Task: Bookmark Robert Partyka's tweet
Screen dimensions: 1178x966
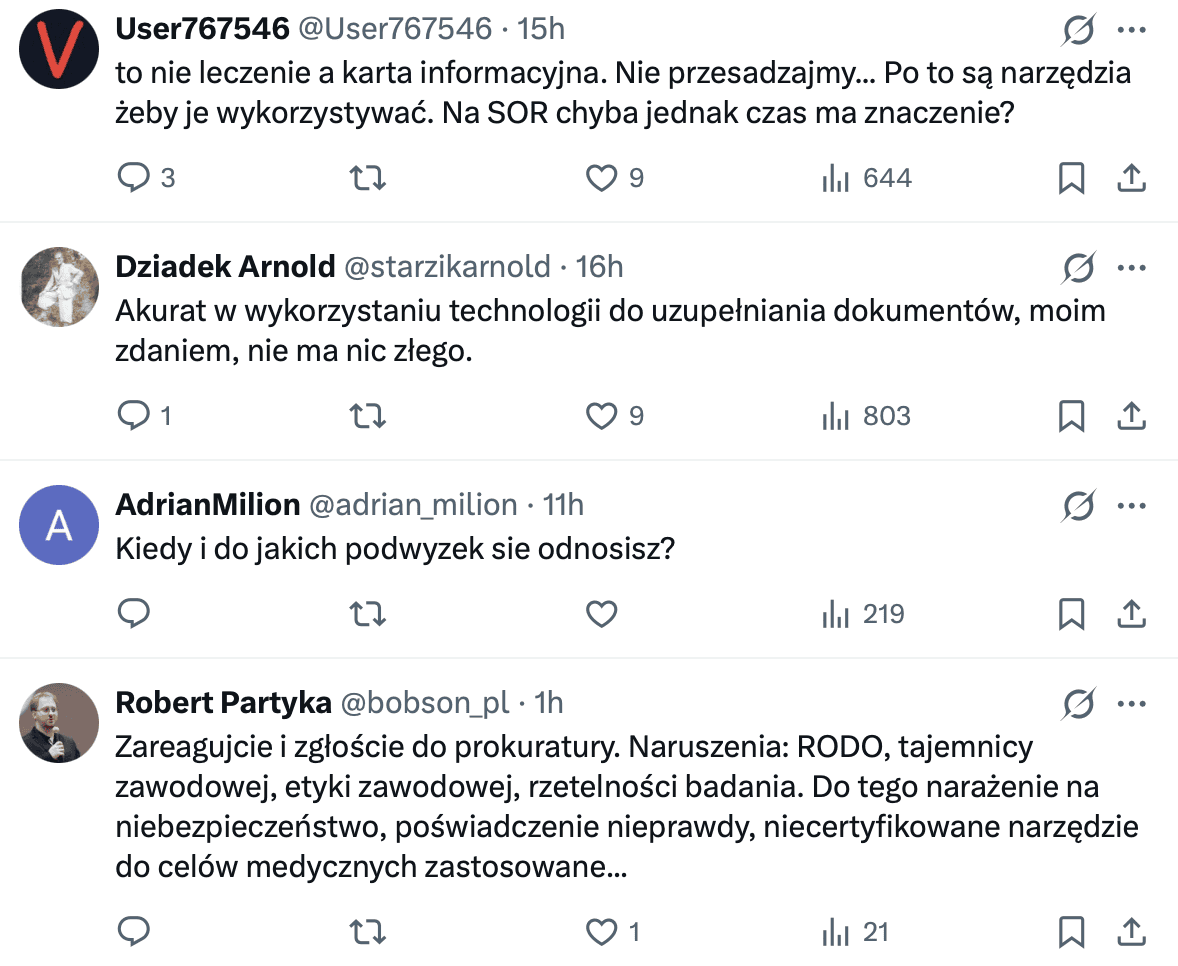Action: [1073, 932]
